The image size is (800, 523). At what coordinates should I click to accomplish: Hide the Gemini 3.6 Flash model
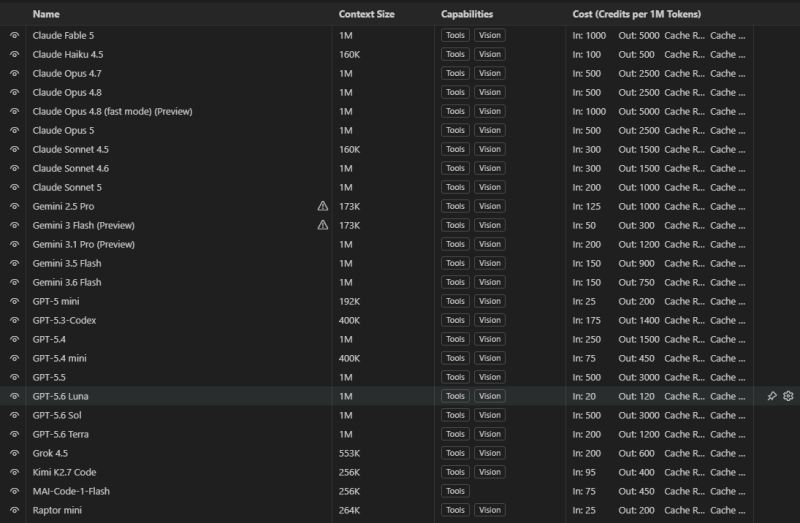[14, 282]
